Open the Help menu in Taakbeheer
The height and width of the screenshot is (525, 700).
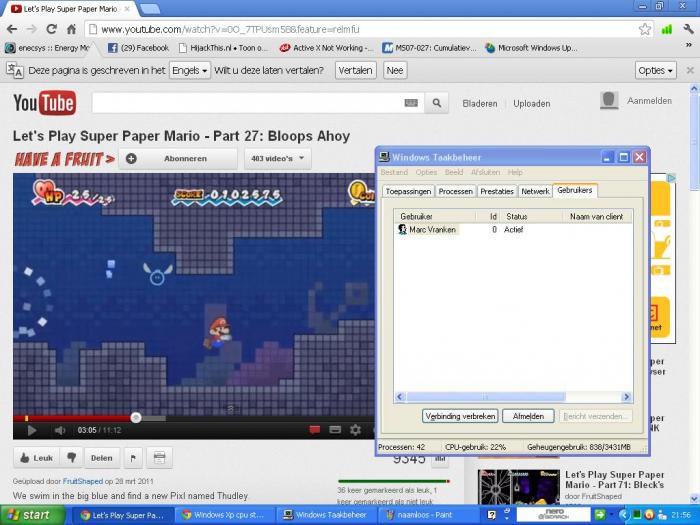point(515,172)
